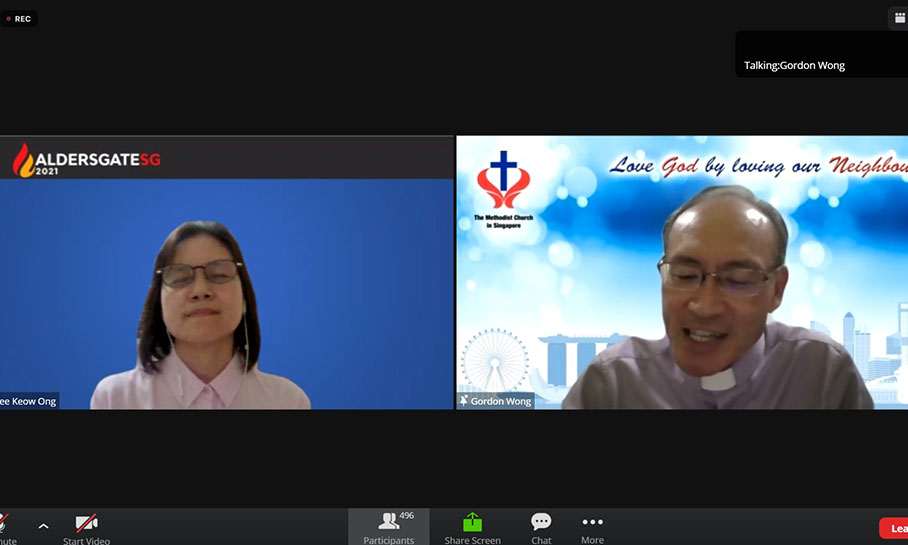Image resolution: width=908 pixels, height=545 pixels.
Task: Click the pin icon beside Gordon Wong
Action: (x=463, y=400)
